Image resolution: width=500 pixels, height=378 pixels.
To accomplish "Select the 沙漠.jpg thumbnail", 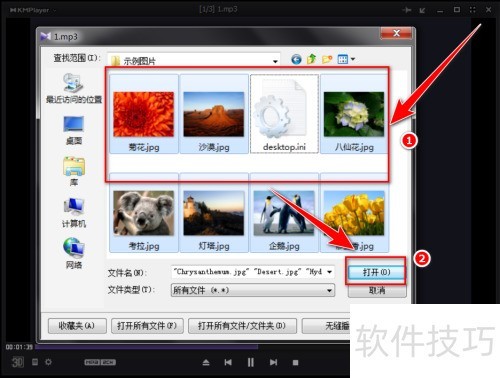I will pyautogui.click(x=214, y=114).
